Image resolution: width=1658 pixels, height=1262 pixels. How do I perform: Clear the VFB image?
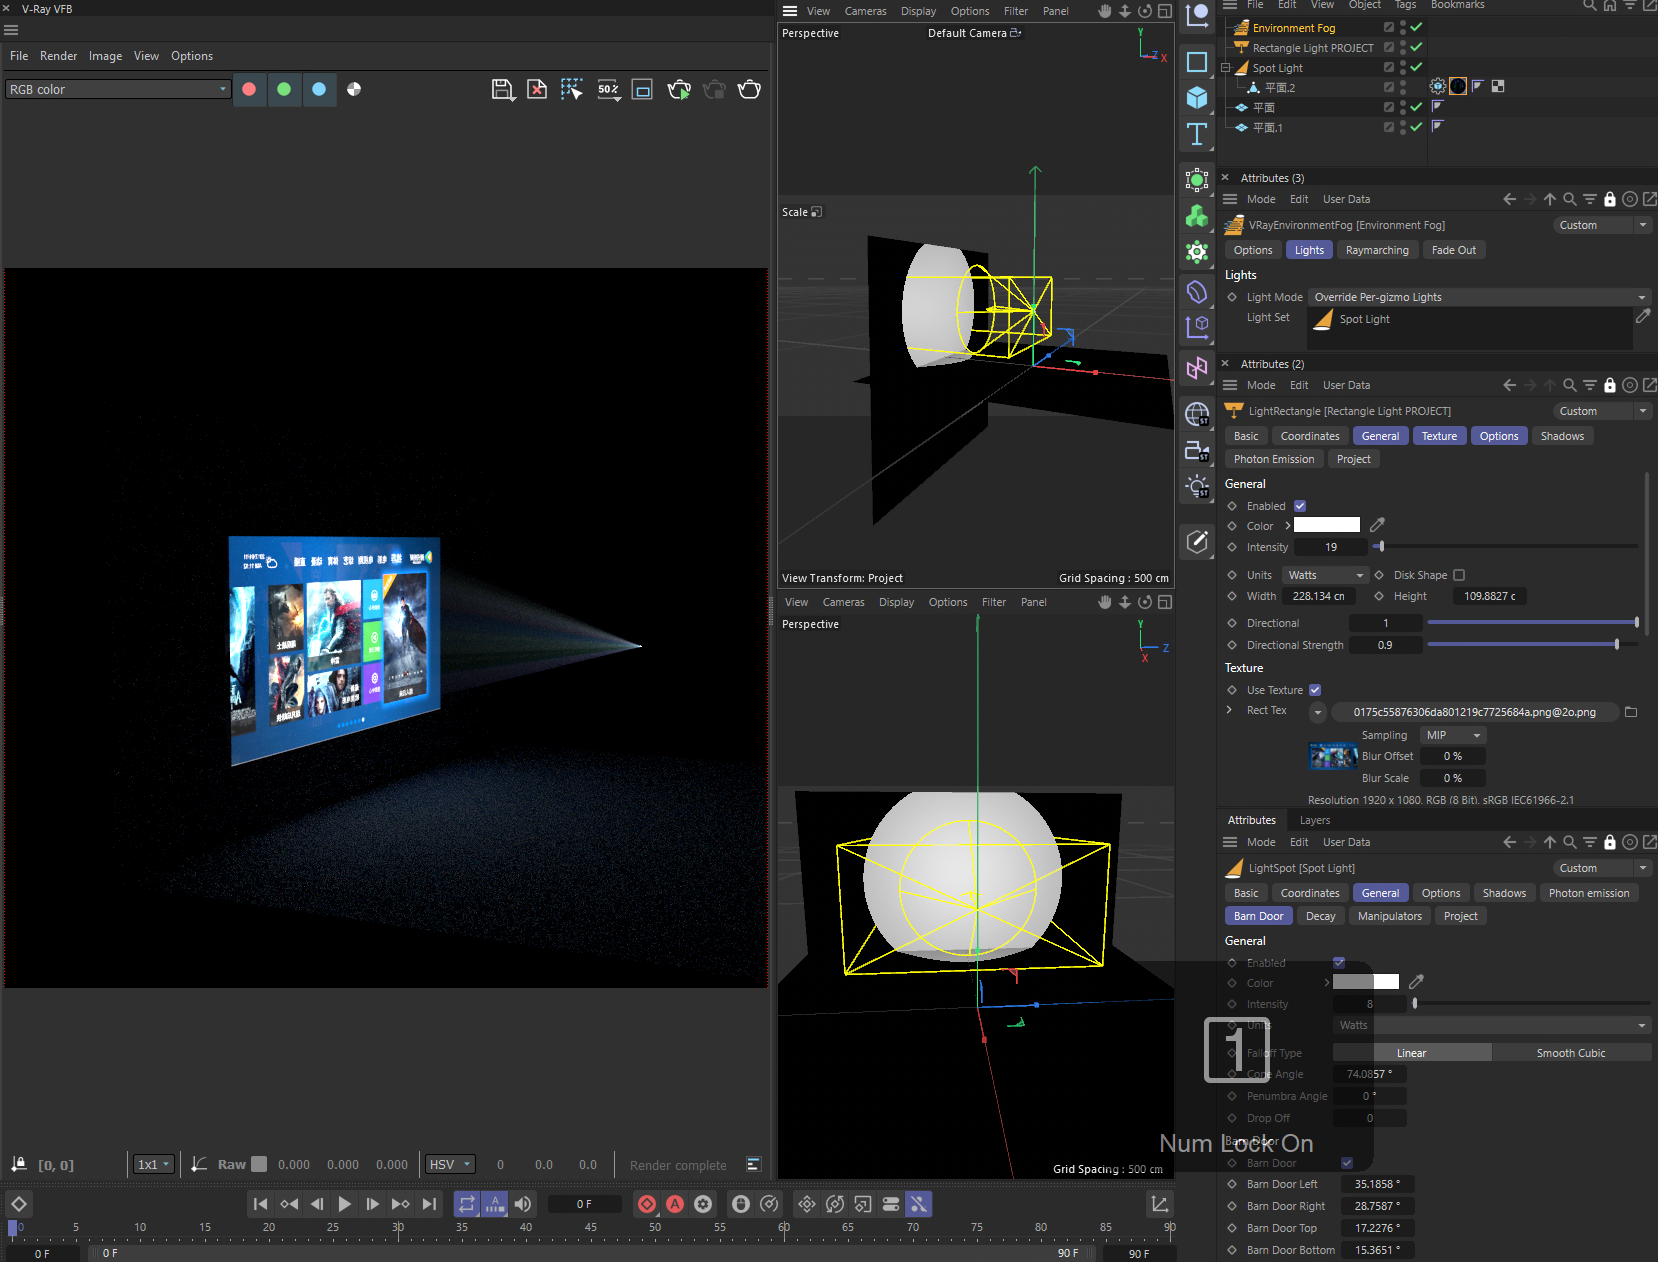537,90
